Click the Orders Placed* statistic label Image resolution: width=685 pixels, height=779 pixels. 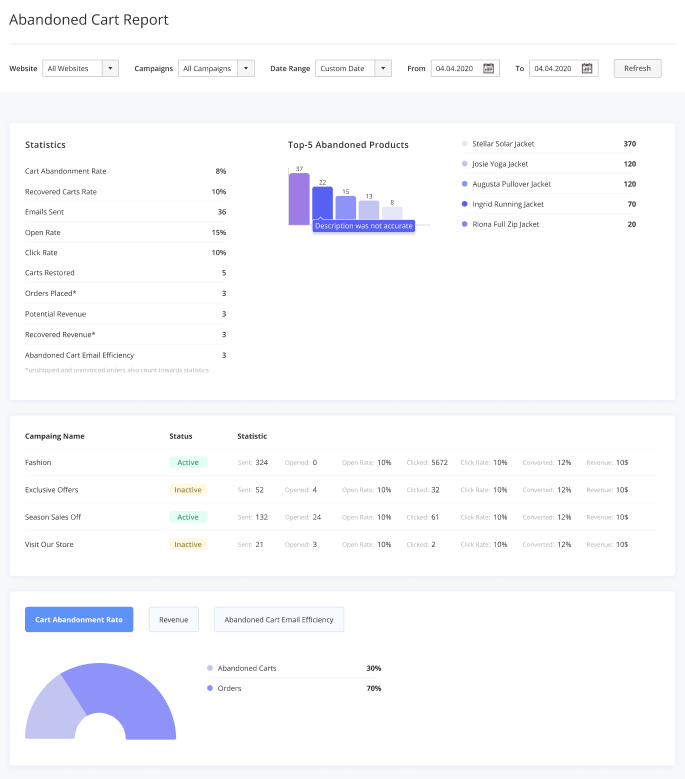(x=51, y=293)
